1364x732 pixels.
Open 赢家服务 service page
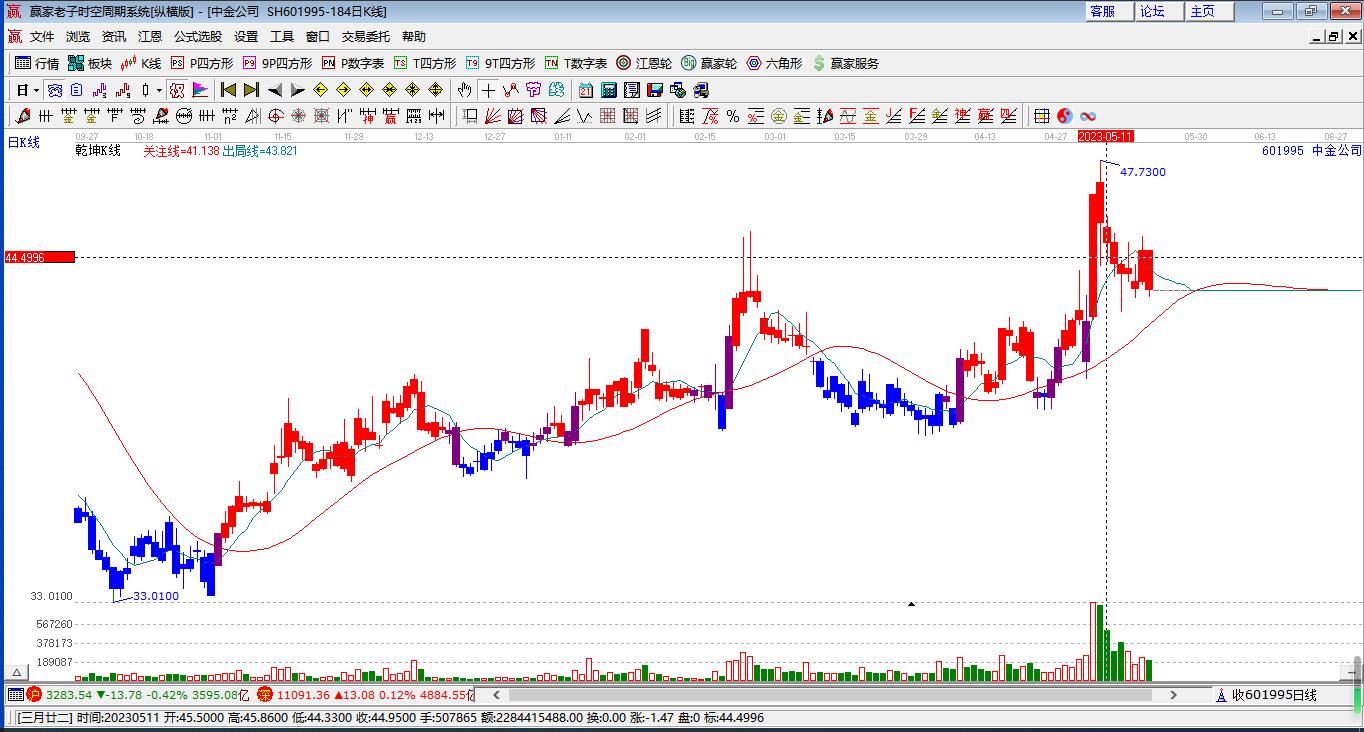[845, 63]
